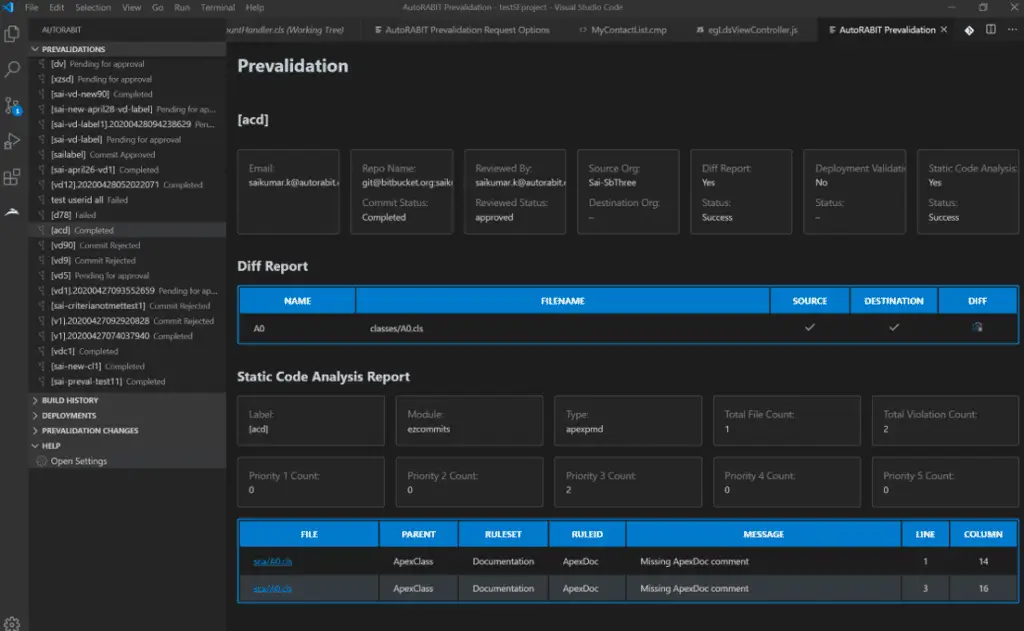This screenshot has width=1024, height=631.
Task: Switch to egLdsViewController.js tab
Action: (x=746, y=30)
